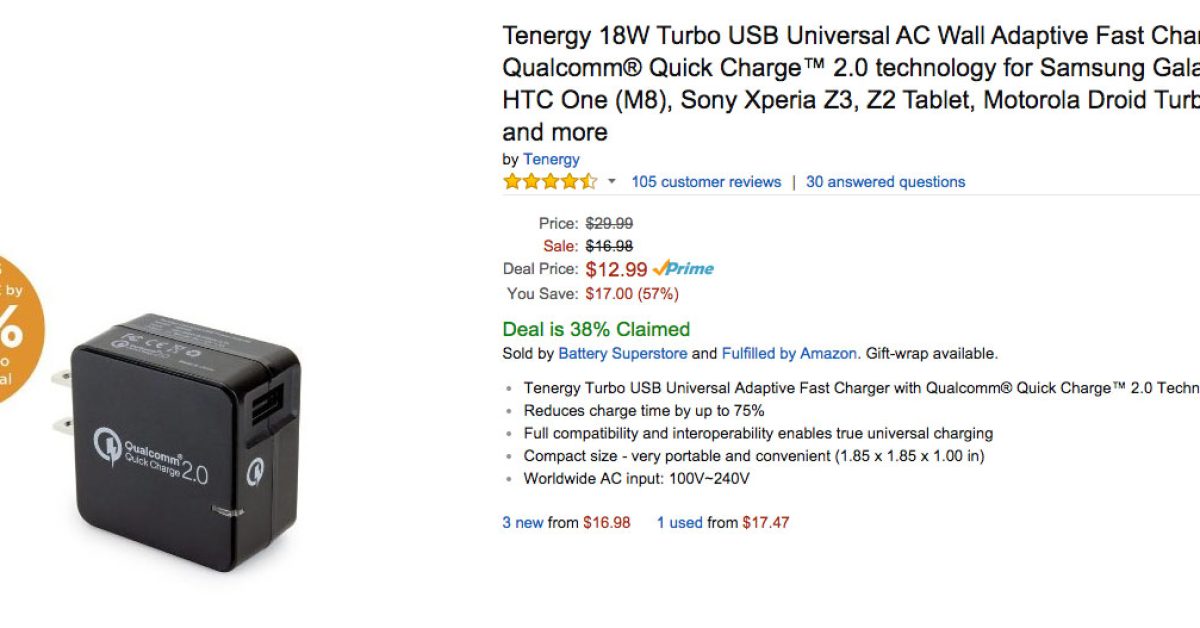Click the Prime logo beside deal price
The height and width of the screenshot is (628, 1200).
click(x=683, y=268)
